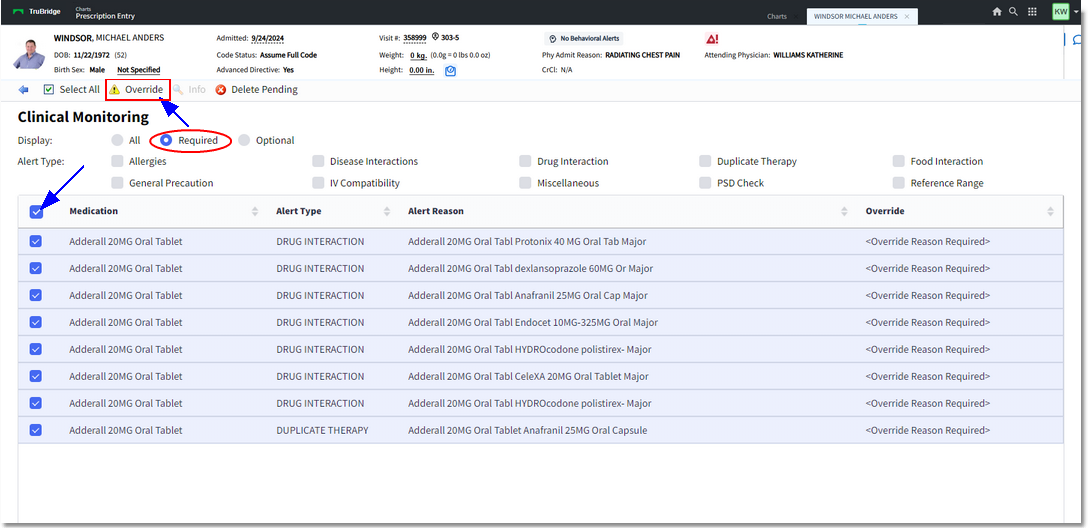The width and height of the screenshot is (1088, 530).
Task: Enable the Reference Range checkbox
Action: (x=899, y=183)
